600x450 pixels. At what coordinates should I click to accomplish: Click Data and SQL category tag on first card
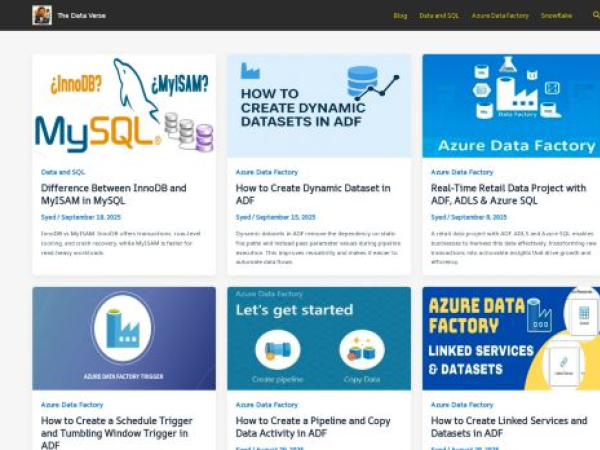pos(63,172)
